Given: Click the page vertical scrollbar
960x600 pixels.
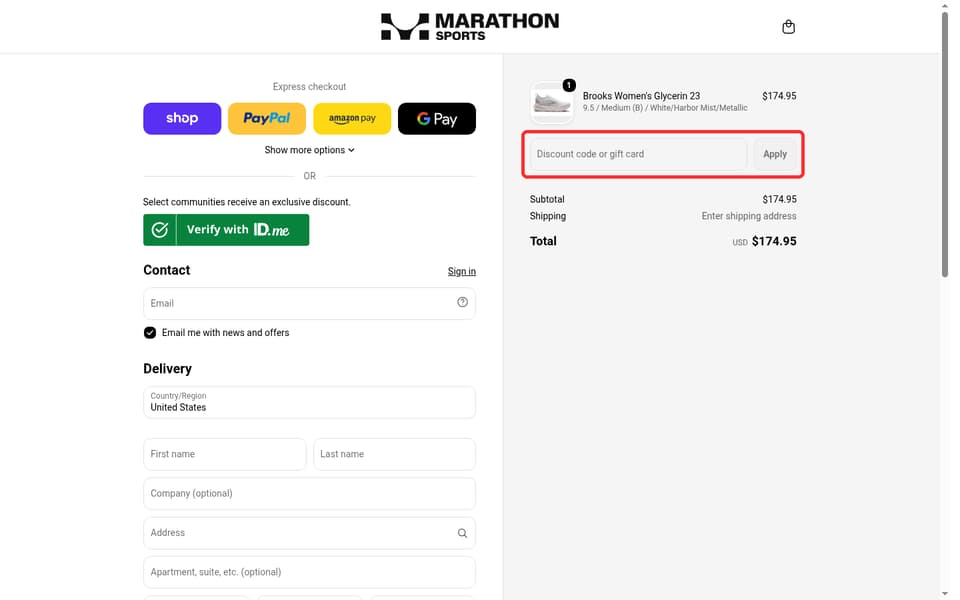Looking at the screenshot, I should click(945, 144).
